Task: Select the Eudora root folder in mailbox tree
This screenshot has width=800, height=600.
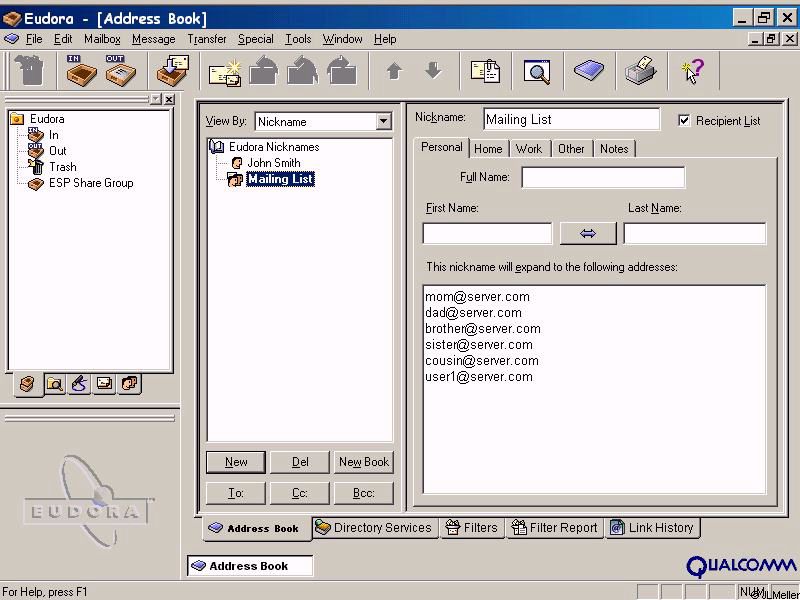Action: point(38,119)
